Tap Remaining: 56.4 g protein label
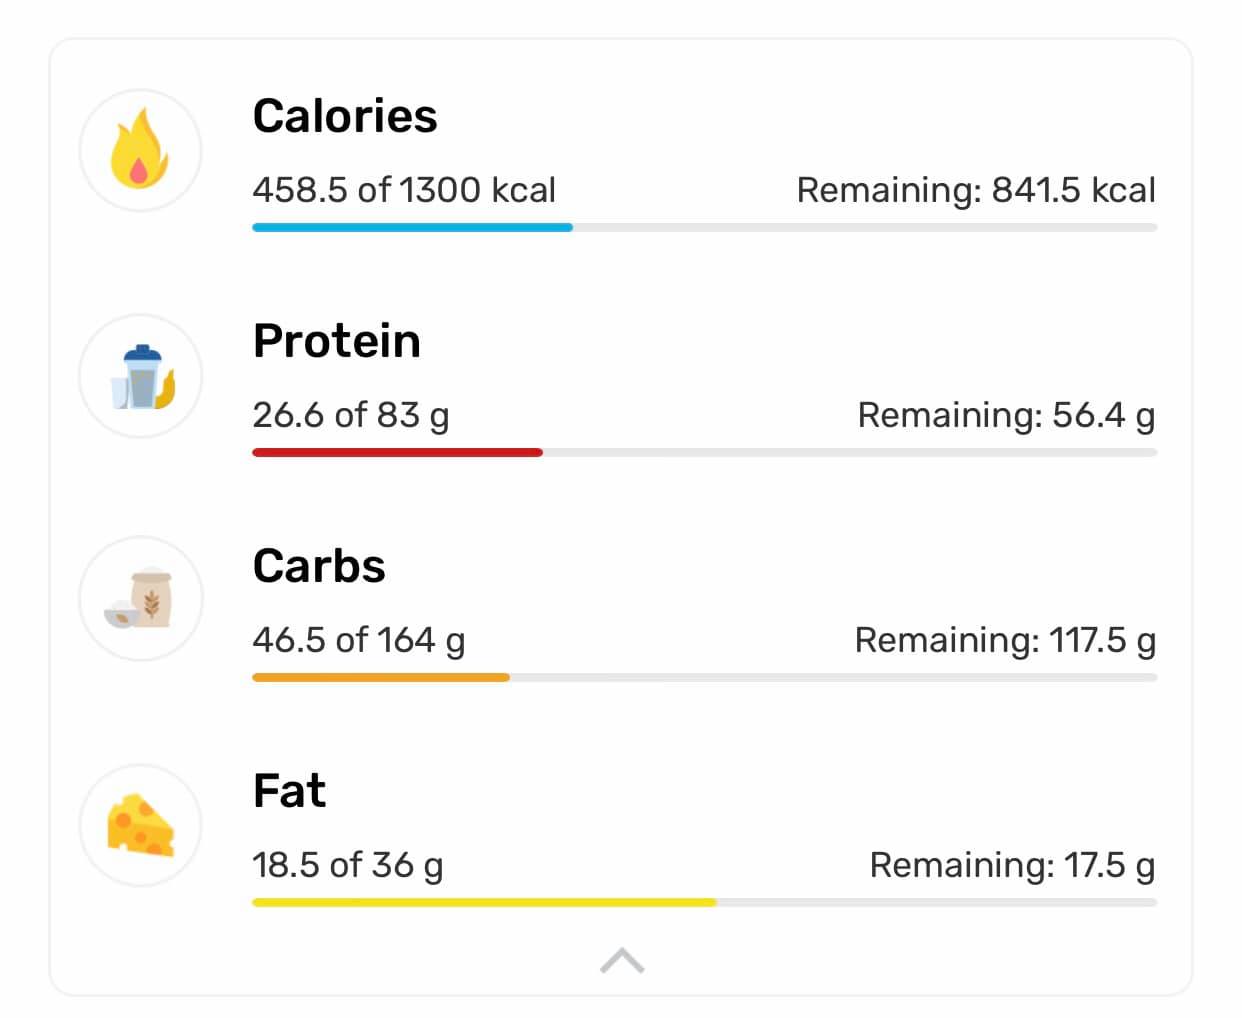1242x1018 pixels. point(1006,415)
